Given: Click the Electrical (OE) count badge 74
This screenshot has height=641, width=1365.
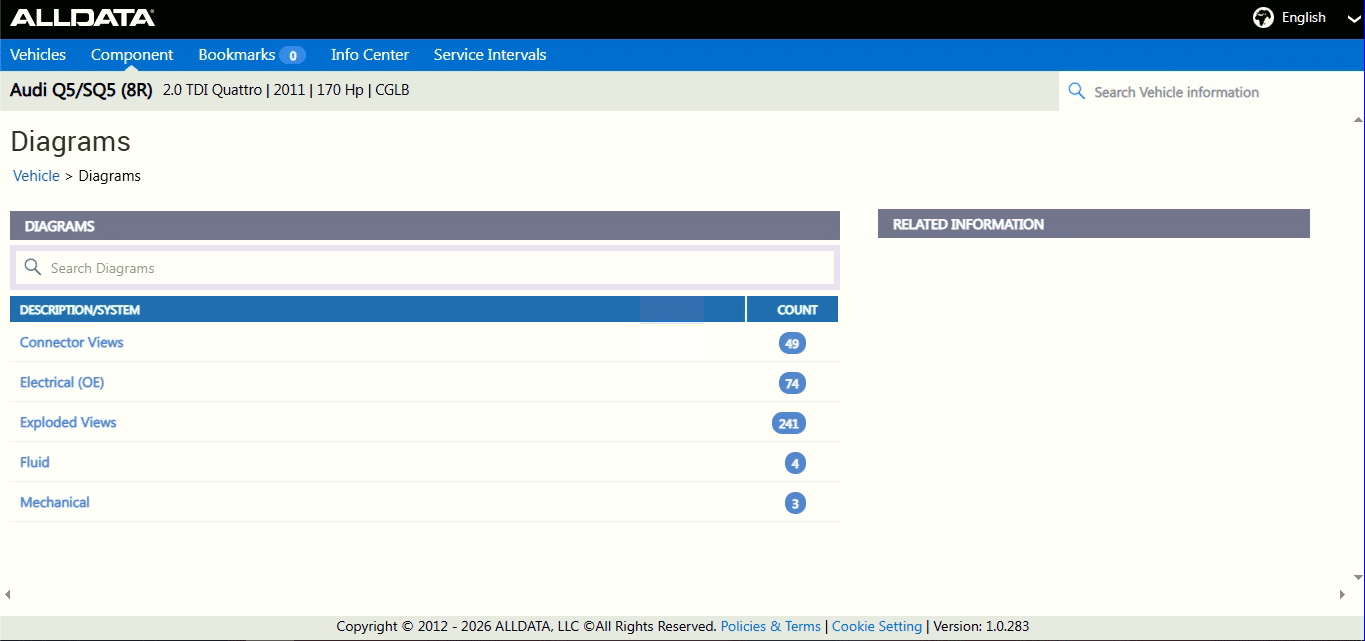Looking at the screenshot, I should [792, 383].
